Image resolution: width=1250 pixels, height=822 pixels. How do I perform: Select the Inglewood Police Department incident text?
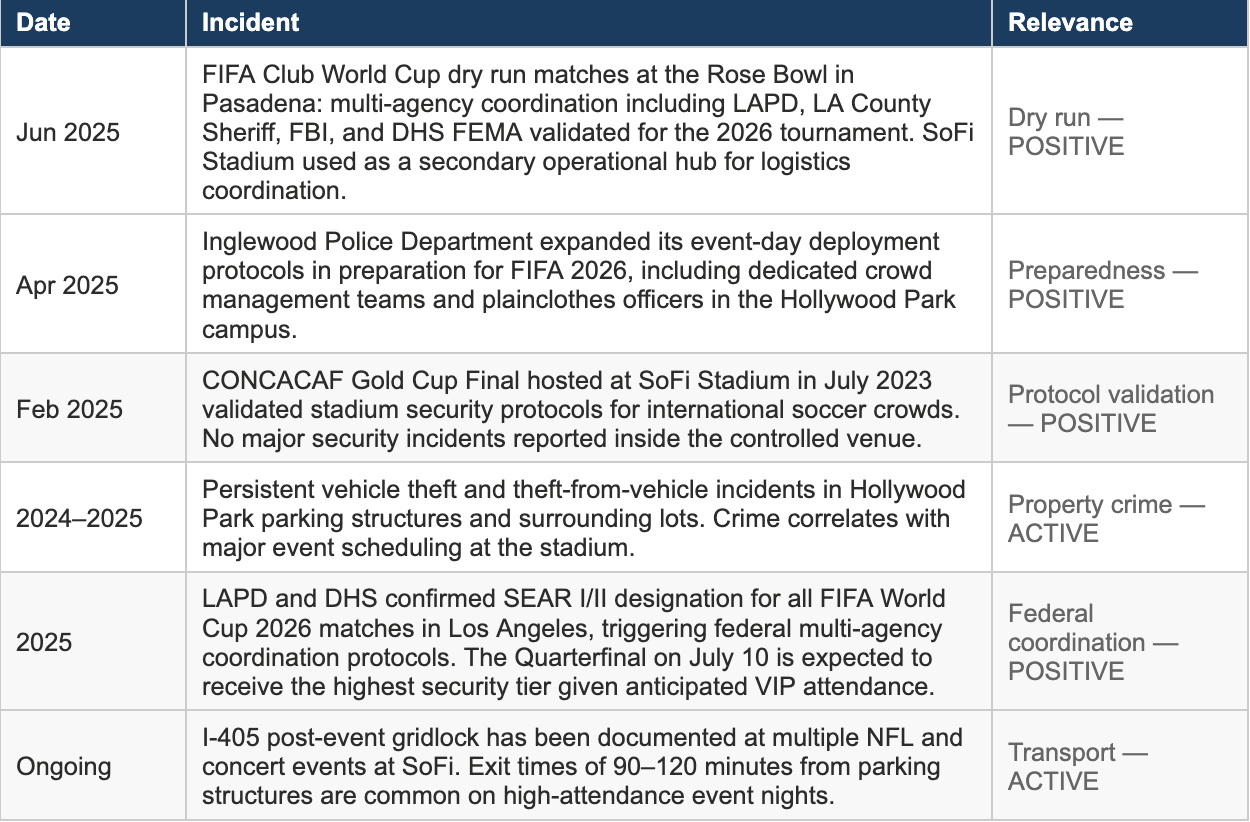pos(579,285)
